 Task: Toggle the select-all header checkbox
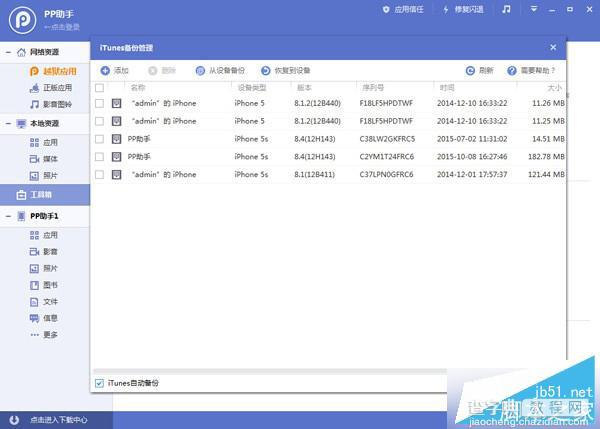tap(99, 88)
